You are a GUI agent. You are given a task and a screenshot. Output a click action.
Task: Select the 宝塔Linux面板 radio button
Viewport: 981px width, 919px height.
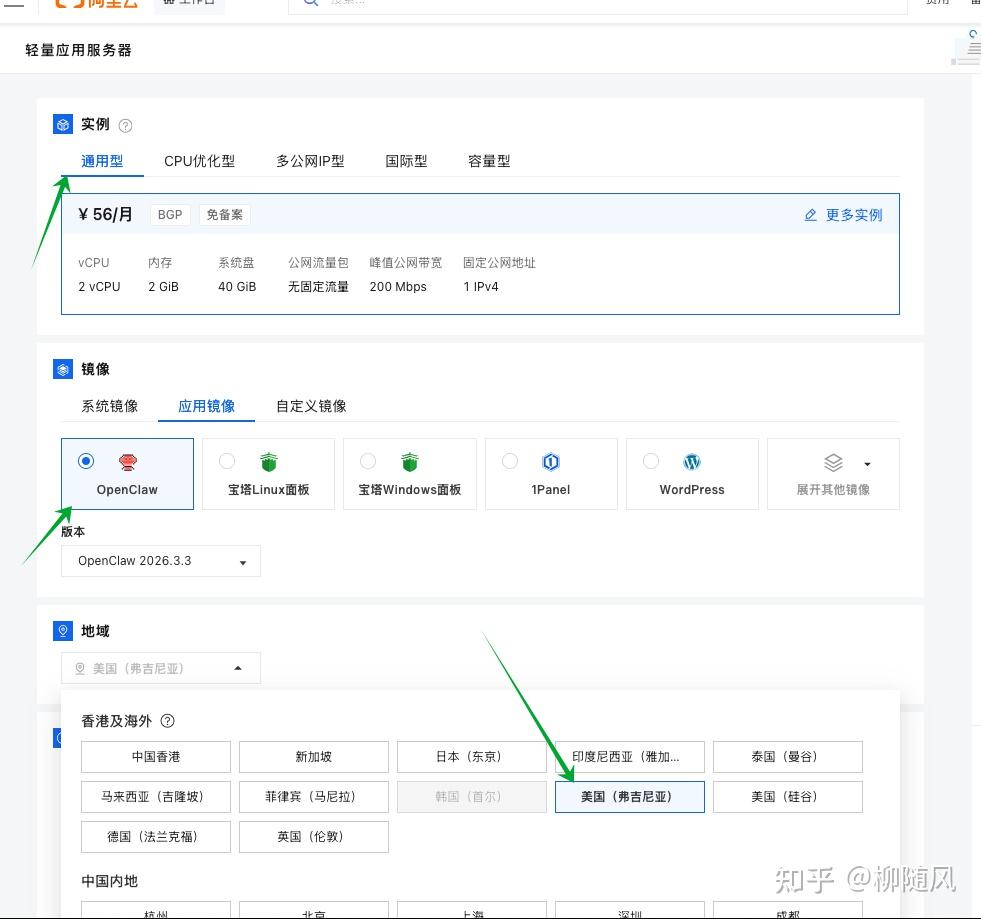coord(227,461)
